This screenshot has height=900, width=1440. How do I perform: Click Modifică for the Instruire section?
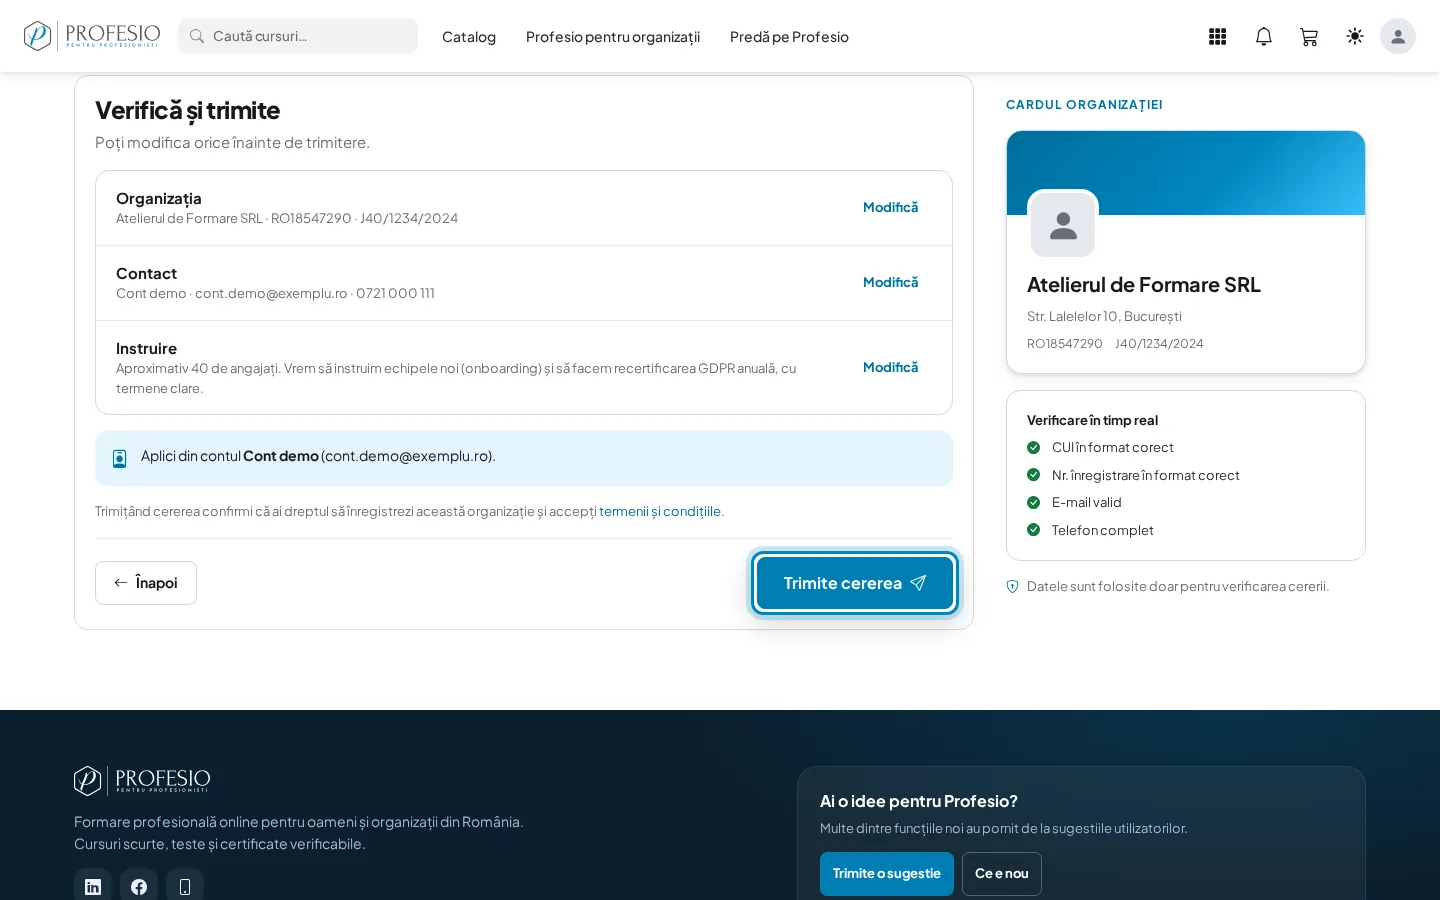pyautogui.click(x=891, y=367)
